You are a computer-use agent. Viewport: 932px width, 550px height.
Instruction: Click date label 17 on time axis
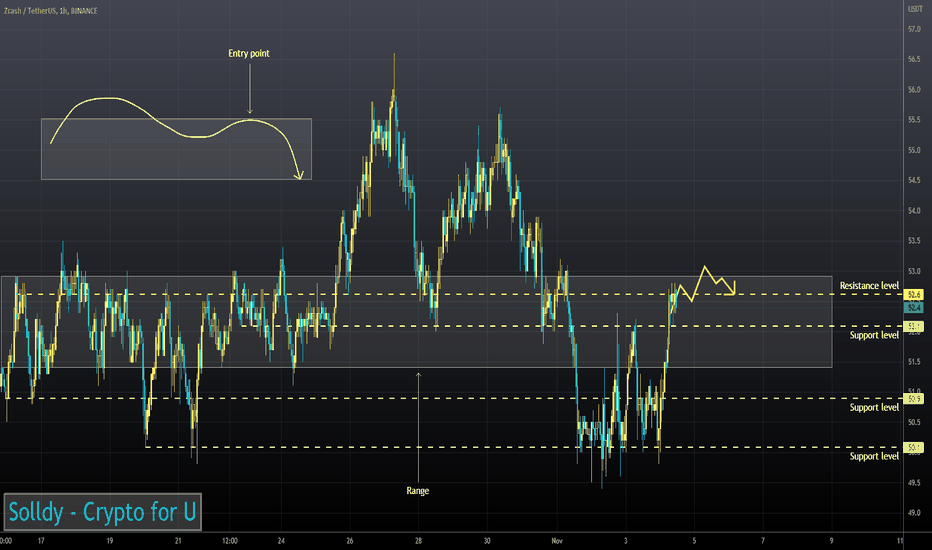point(41,541)
